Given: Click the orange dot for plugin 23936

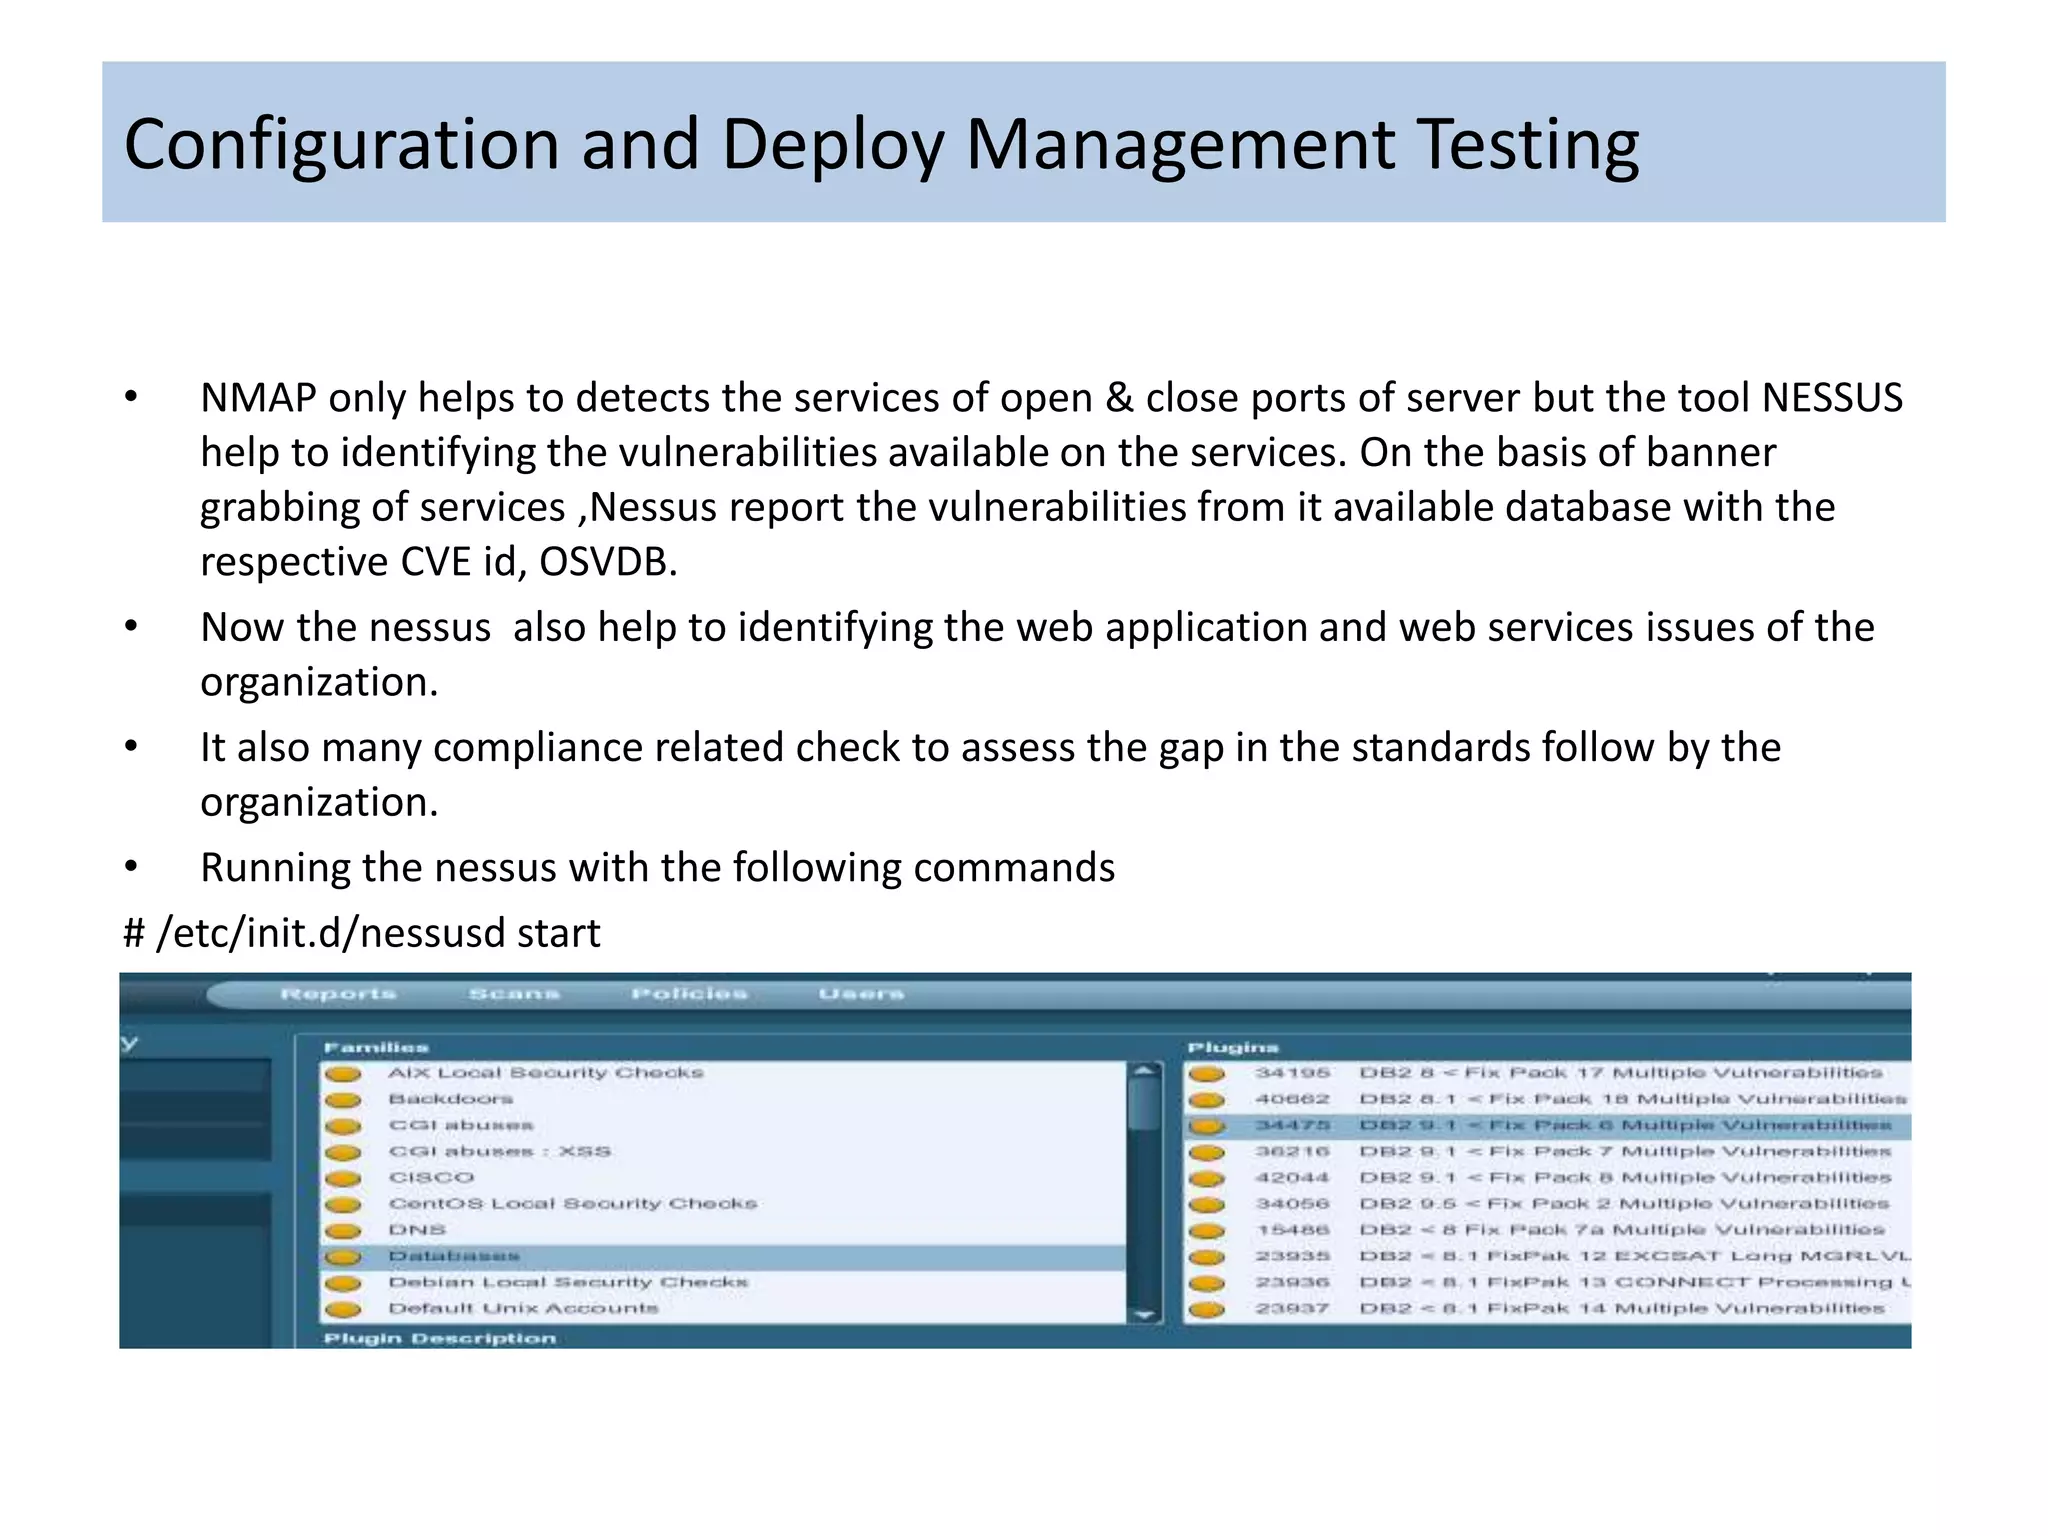Looking at the screenshot, I should tap(1207, 1283).
